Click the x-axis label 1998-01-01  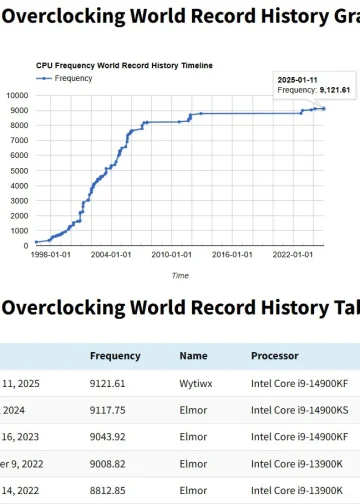51,255
